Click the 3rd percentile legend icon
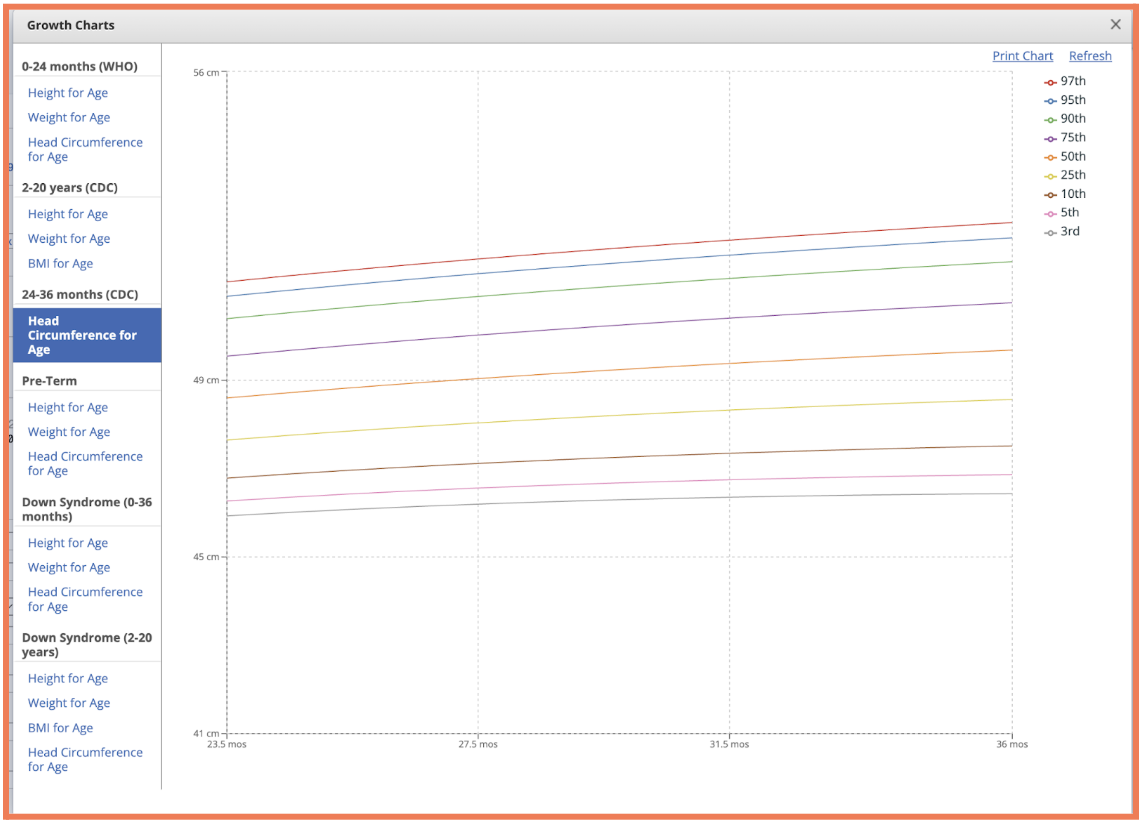 click(1051, 232)
